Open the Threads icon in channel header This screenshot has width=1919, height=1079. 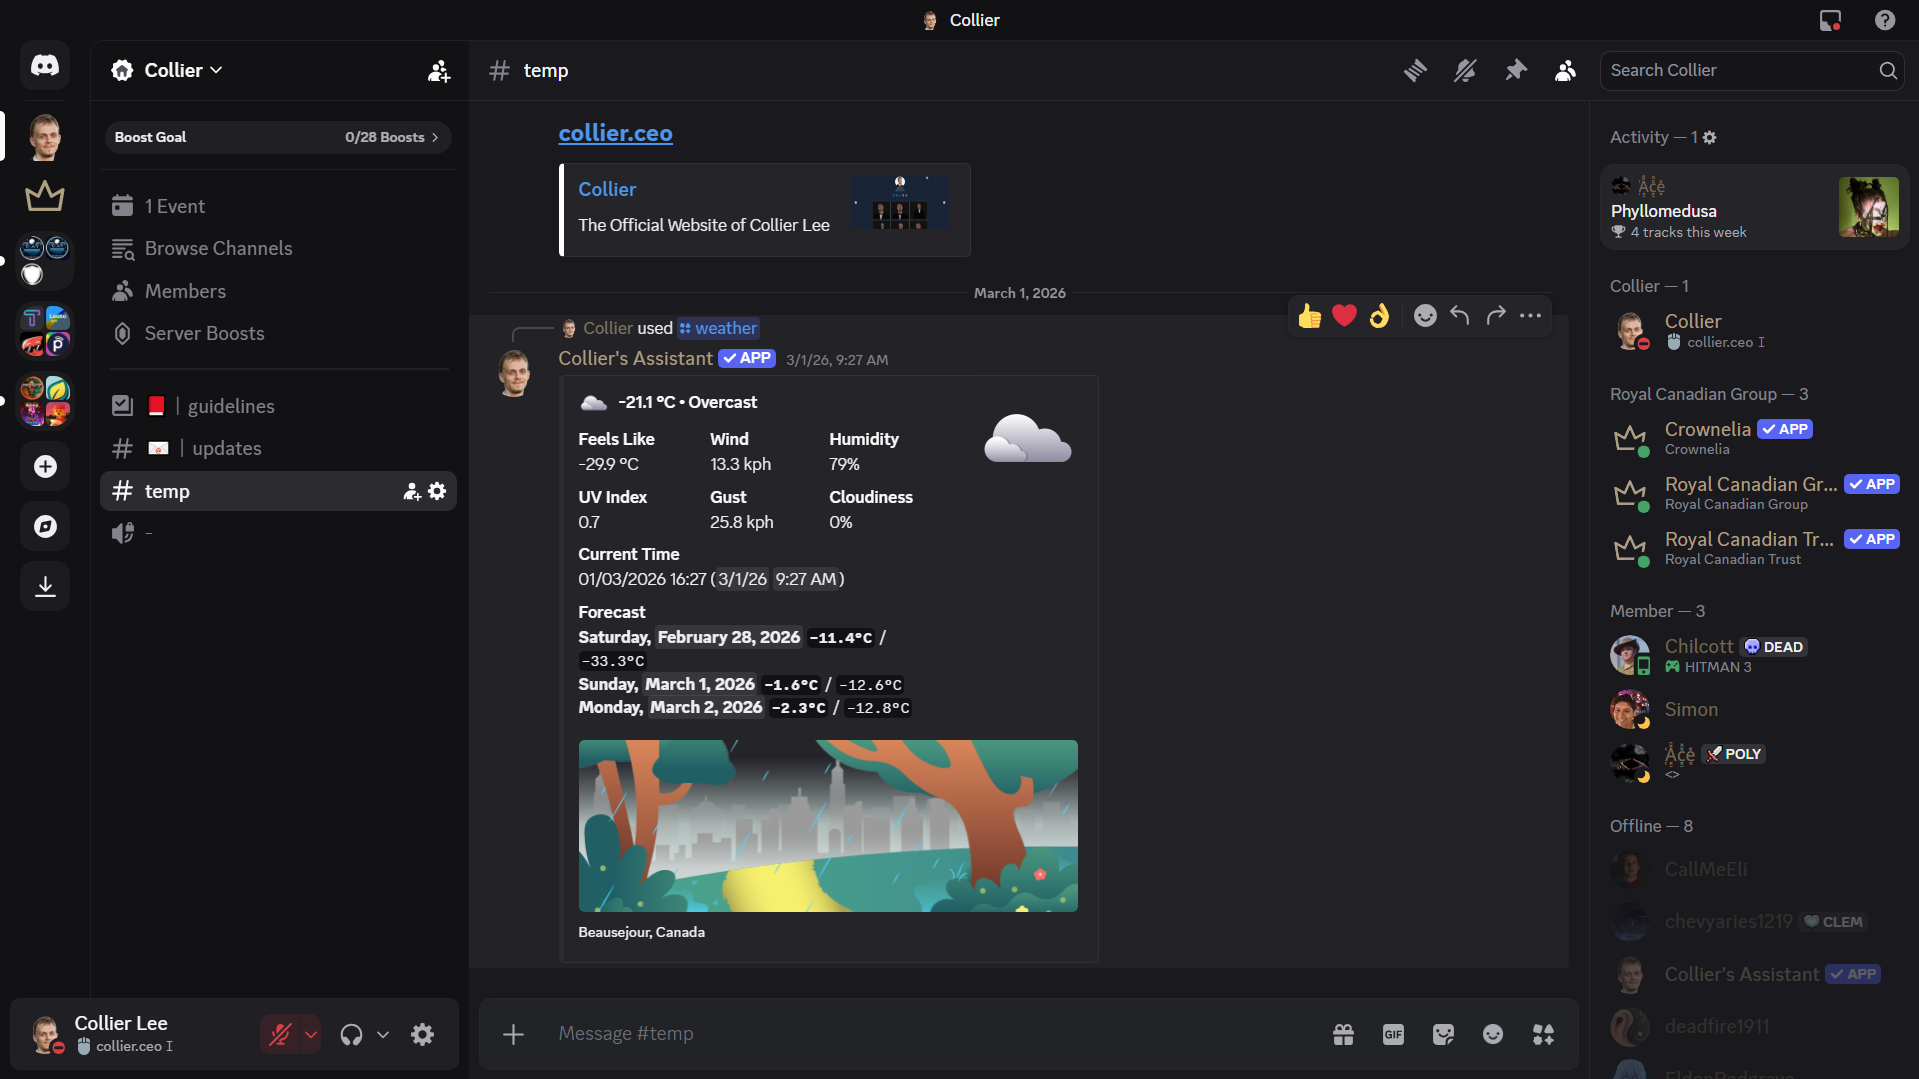point(1415,70)
